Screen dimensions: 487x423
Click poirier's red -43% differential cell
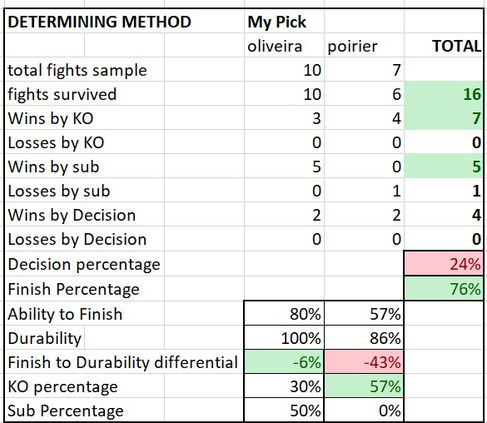pyautogui.click(x=364, y=362)
